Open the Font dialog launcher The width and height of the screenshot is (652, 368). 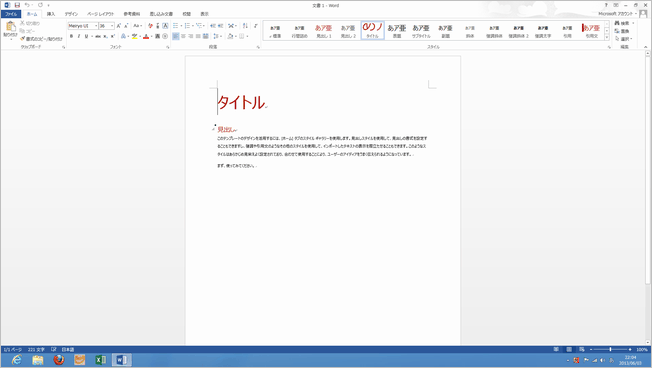168,47
